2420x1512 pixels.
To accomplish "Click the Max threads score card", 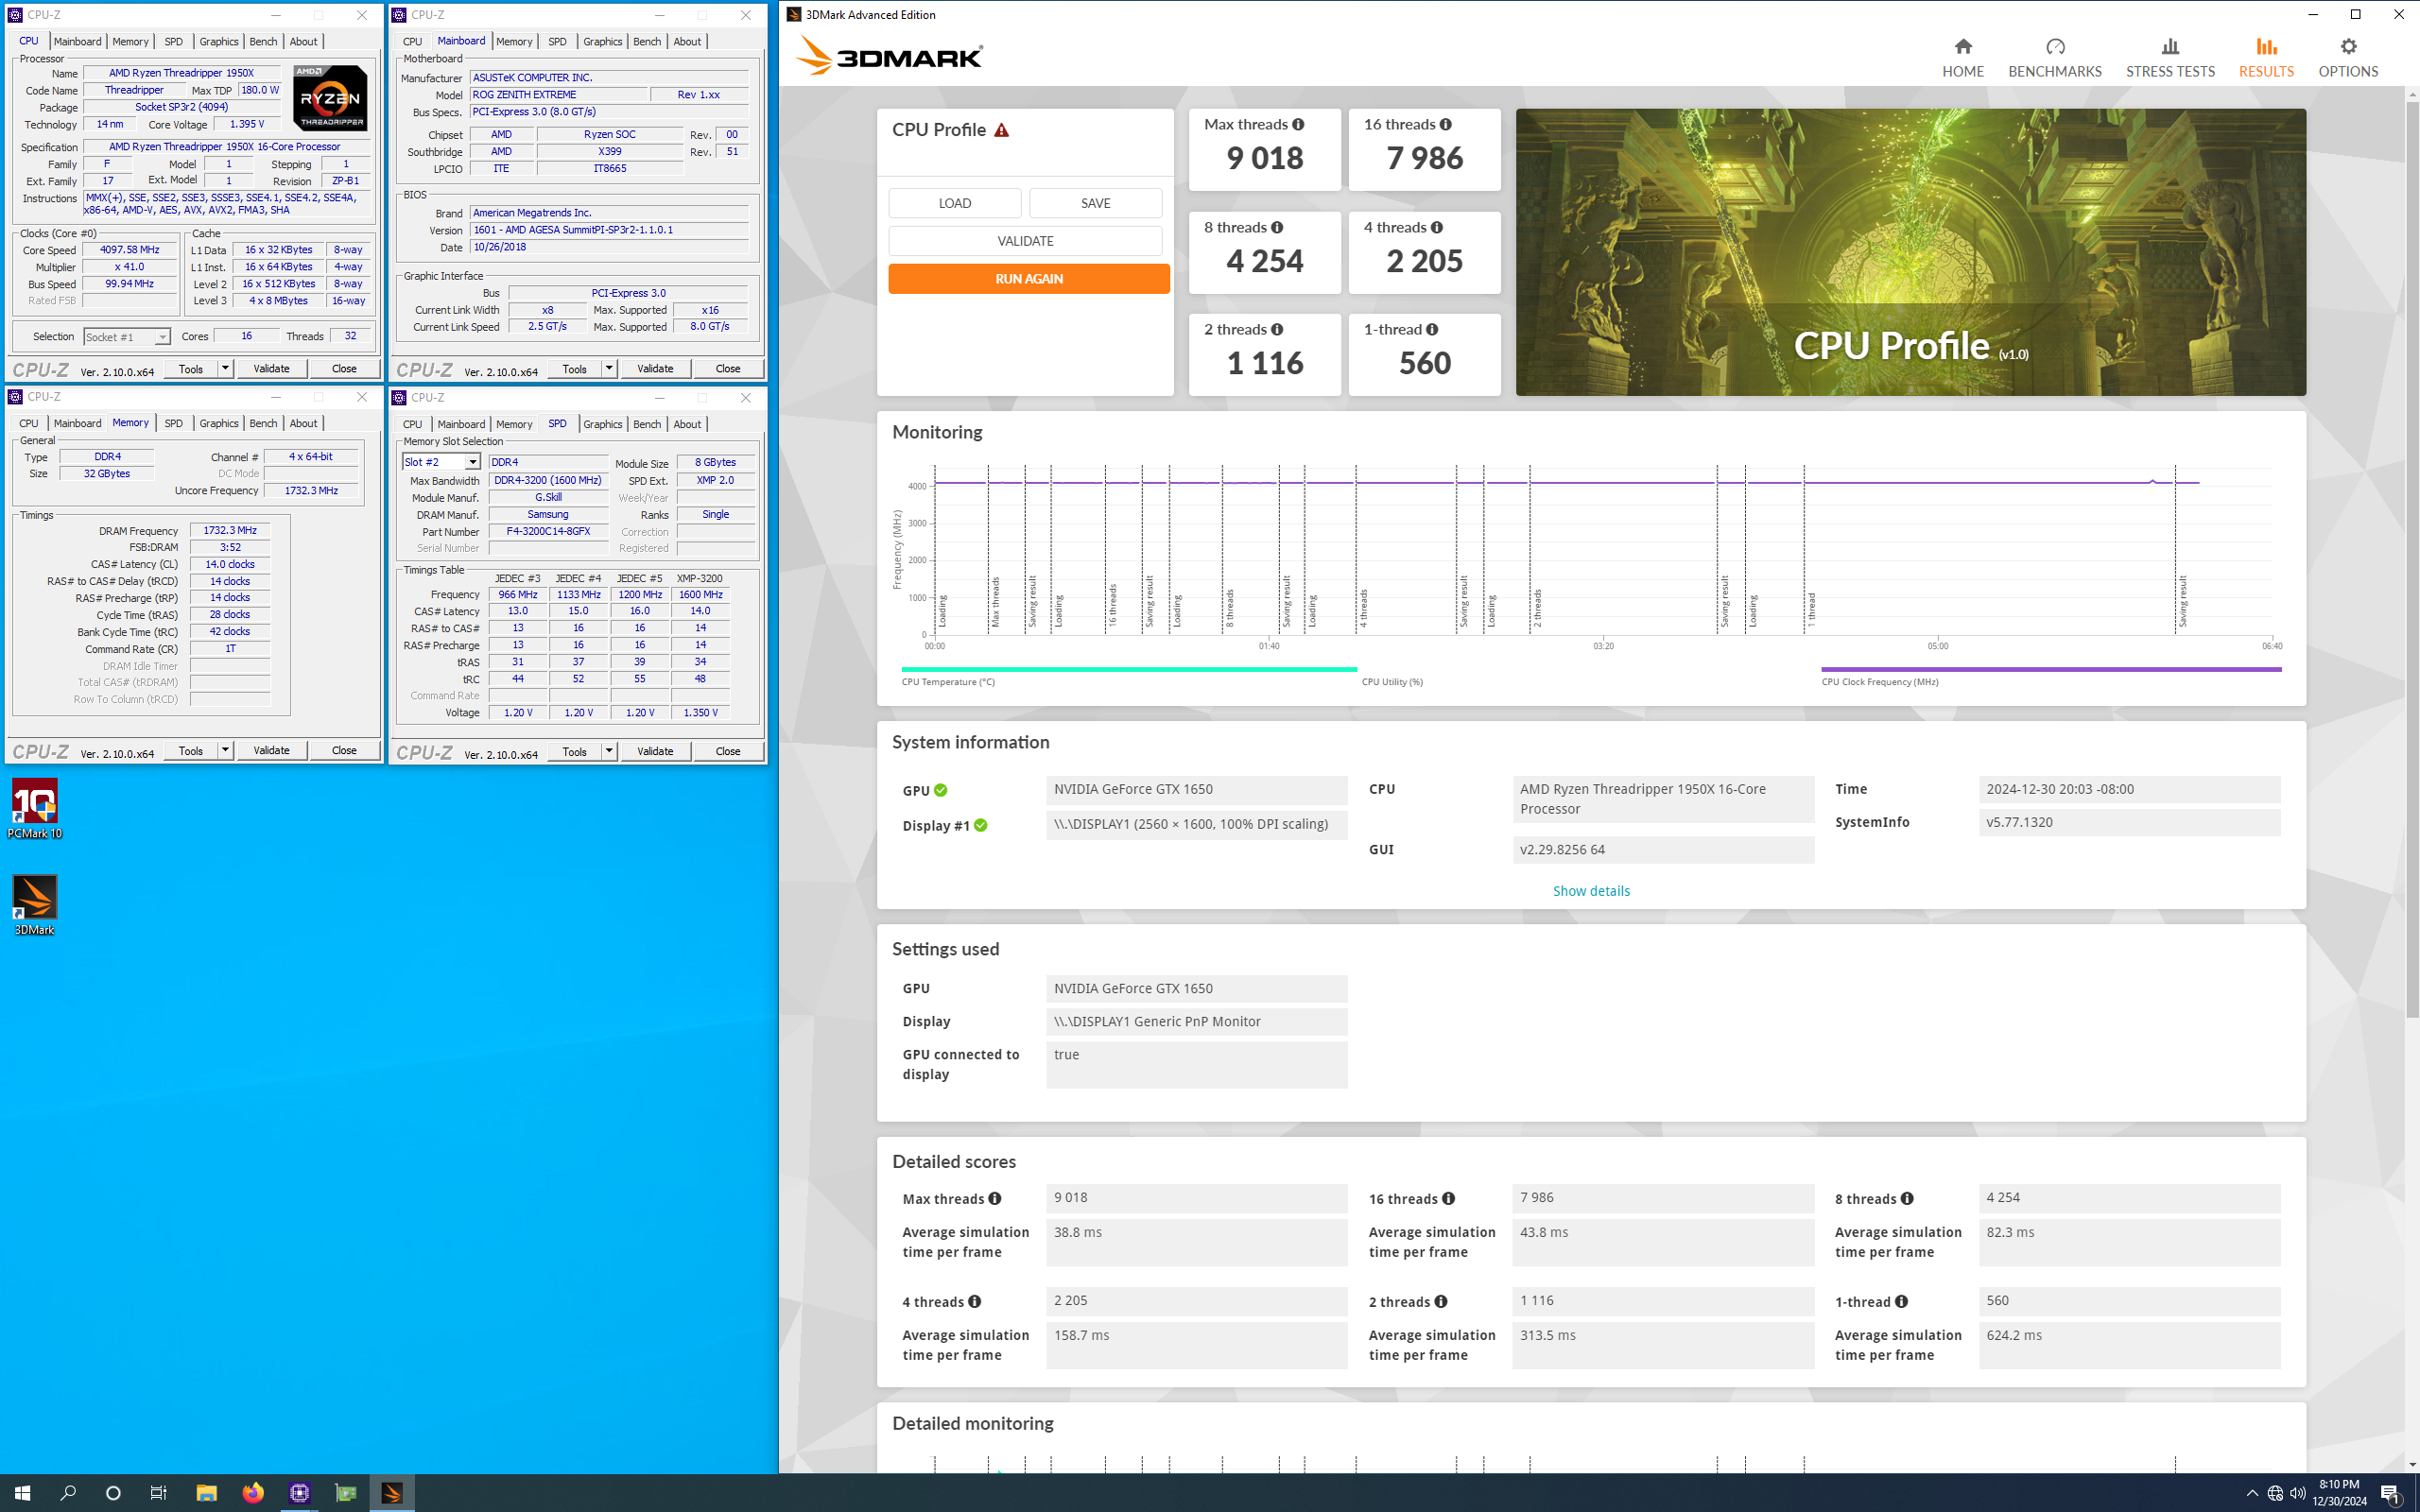I will click(1264, 149).
